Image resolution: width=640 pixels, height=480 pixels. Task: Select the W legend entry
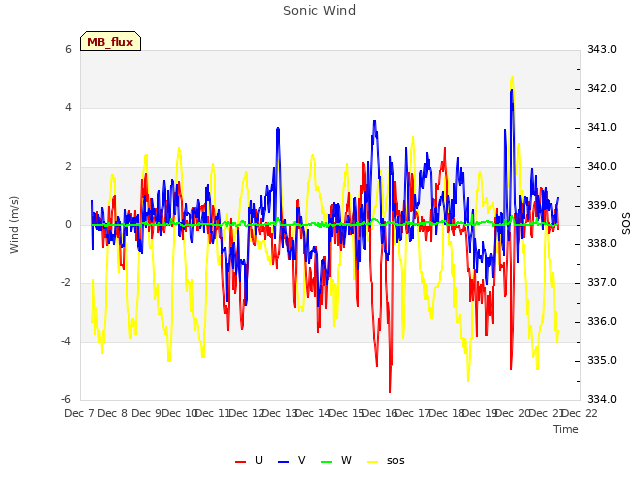tap(336, 461)
